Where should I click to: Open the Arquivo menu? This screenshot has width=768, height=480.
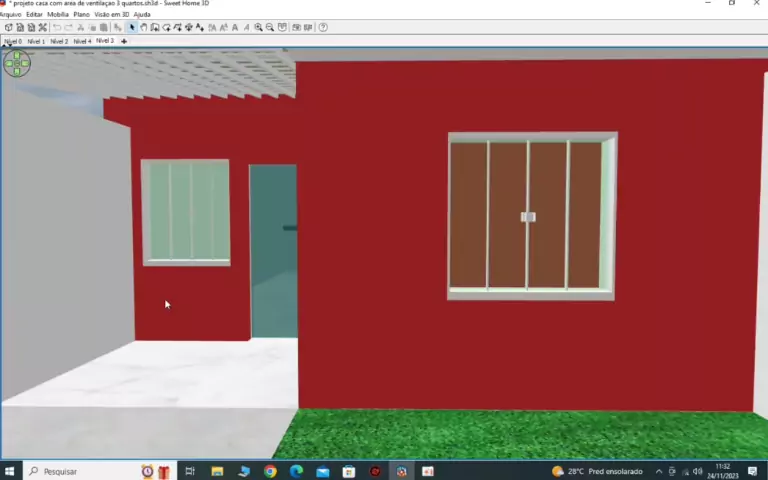[10, 15]
